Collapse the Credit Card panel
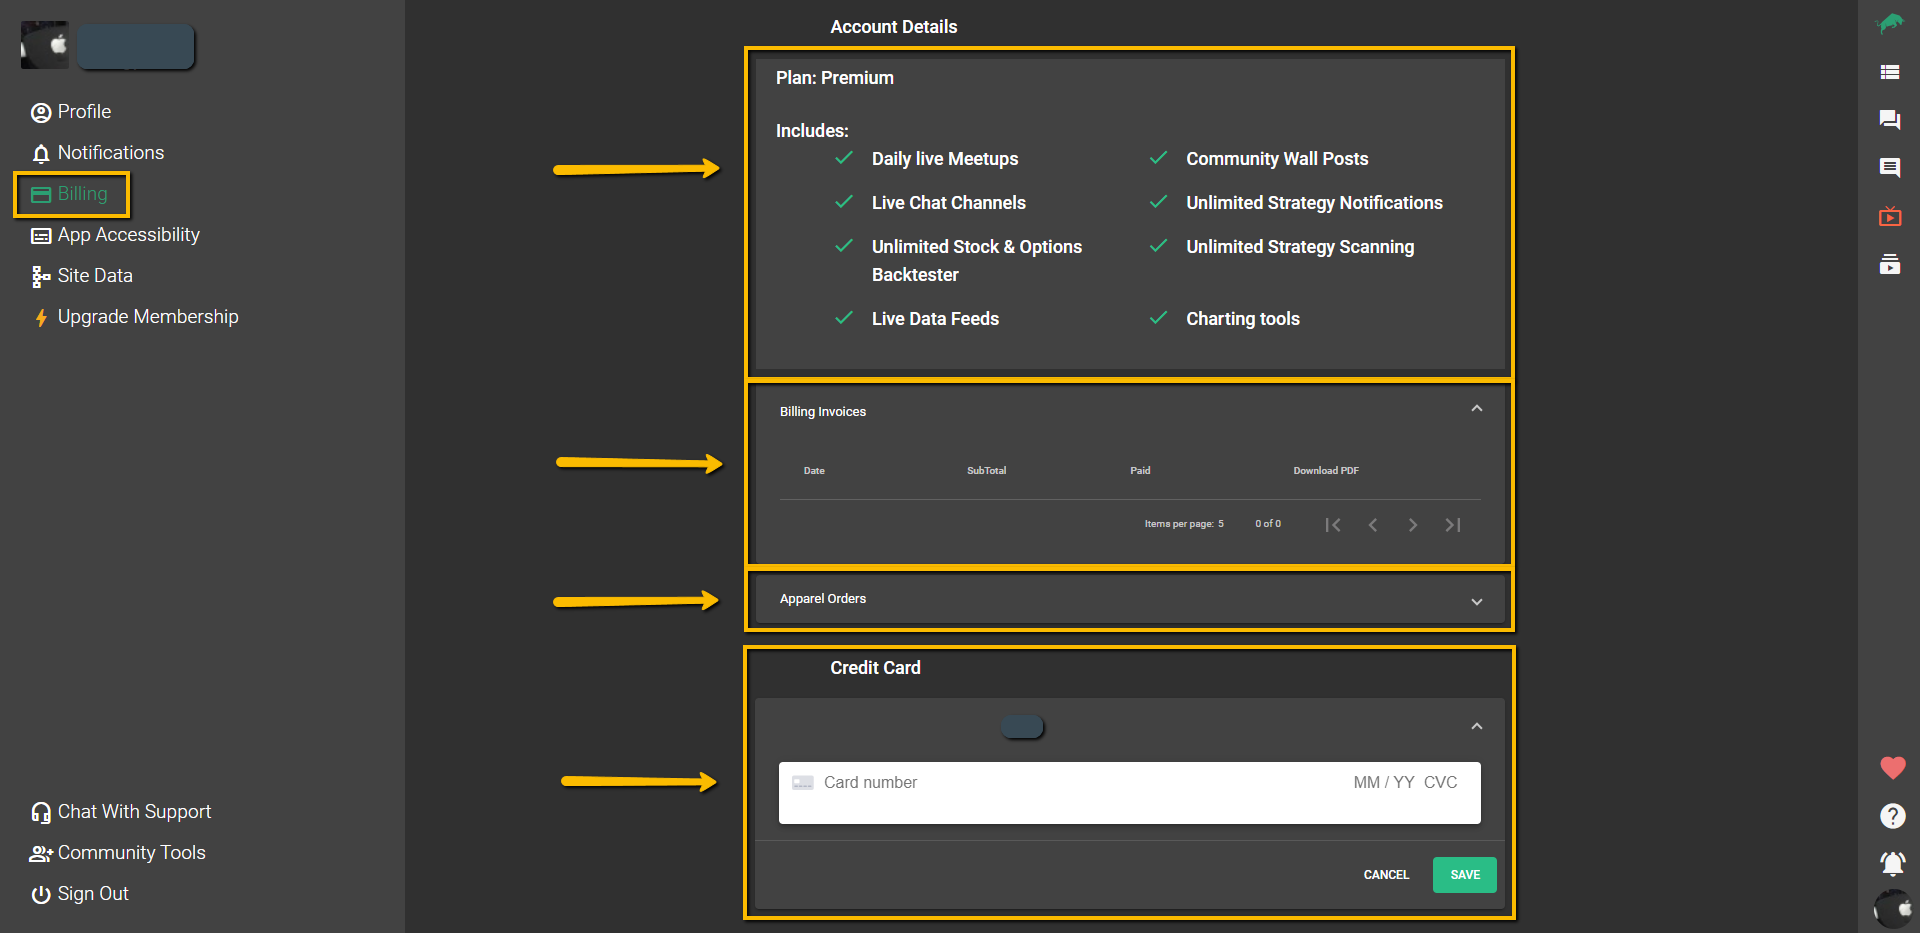 pos(1477,727)
